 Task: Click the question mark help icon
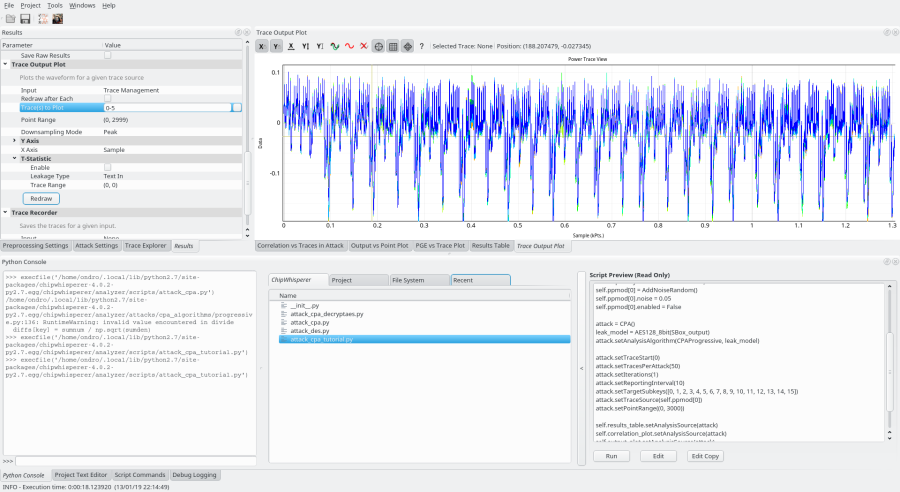421,46
